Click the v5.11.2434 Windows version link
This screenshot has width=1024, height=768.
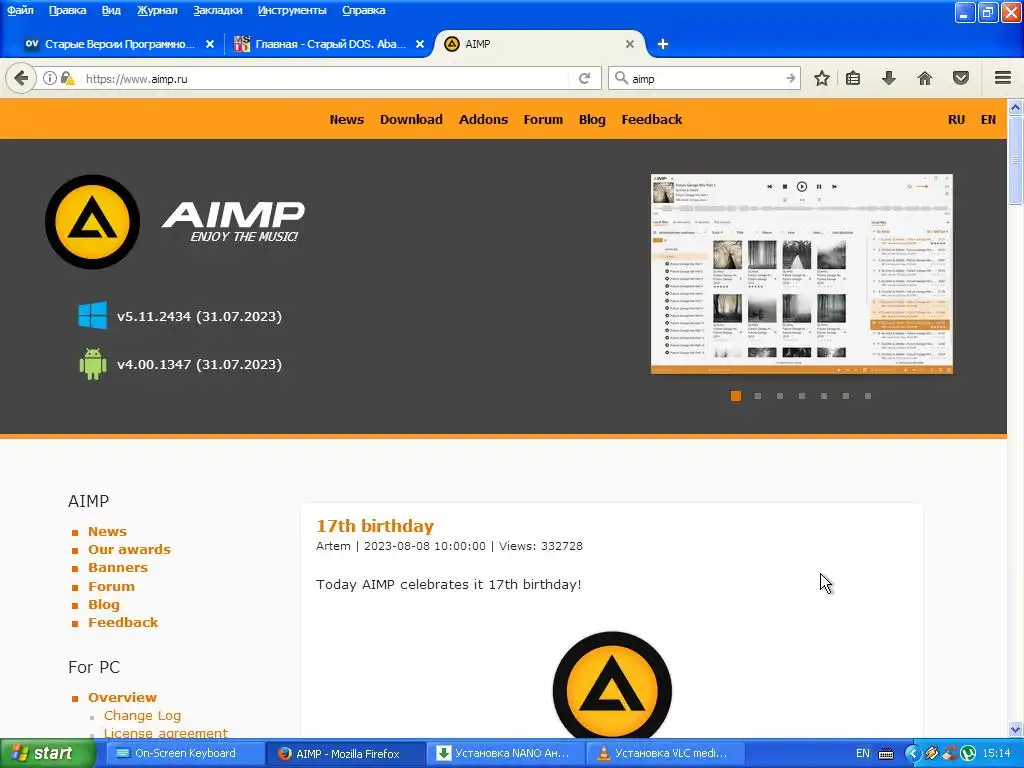(199, 316)
